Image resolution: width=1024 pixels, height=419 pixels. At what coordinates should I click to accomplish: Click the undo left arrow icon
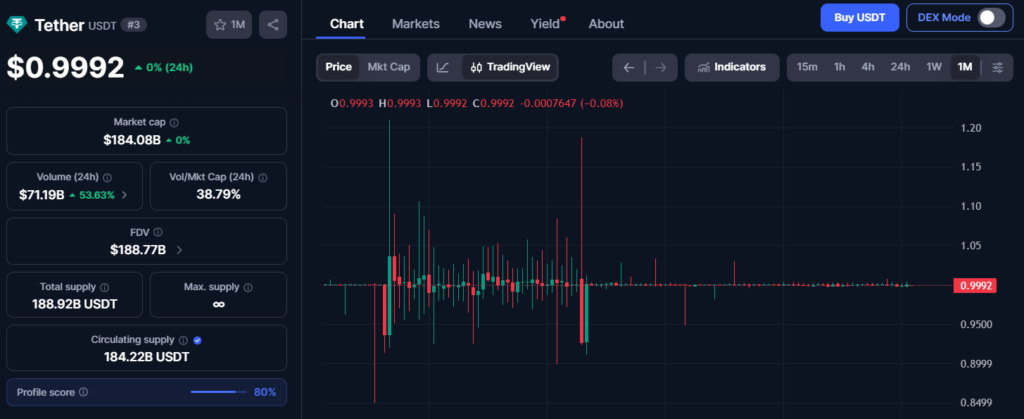point(629,67)
